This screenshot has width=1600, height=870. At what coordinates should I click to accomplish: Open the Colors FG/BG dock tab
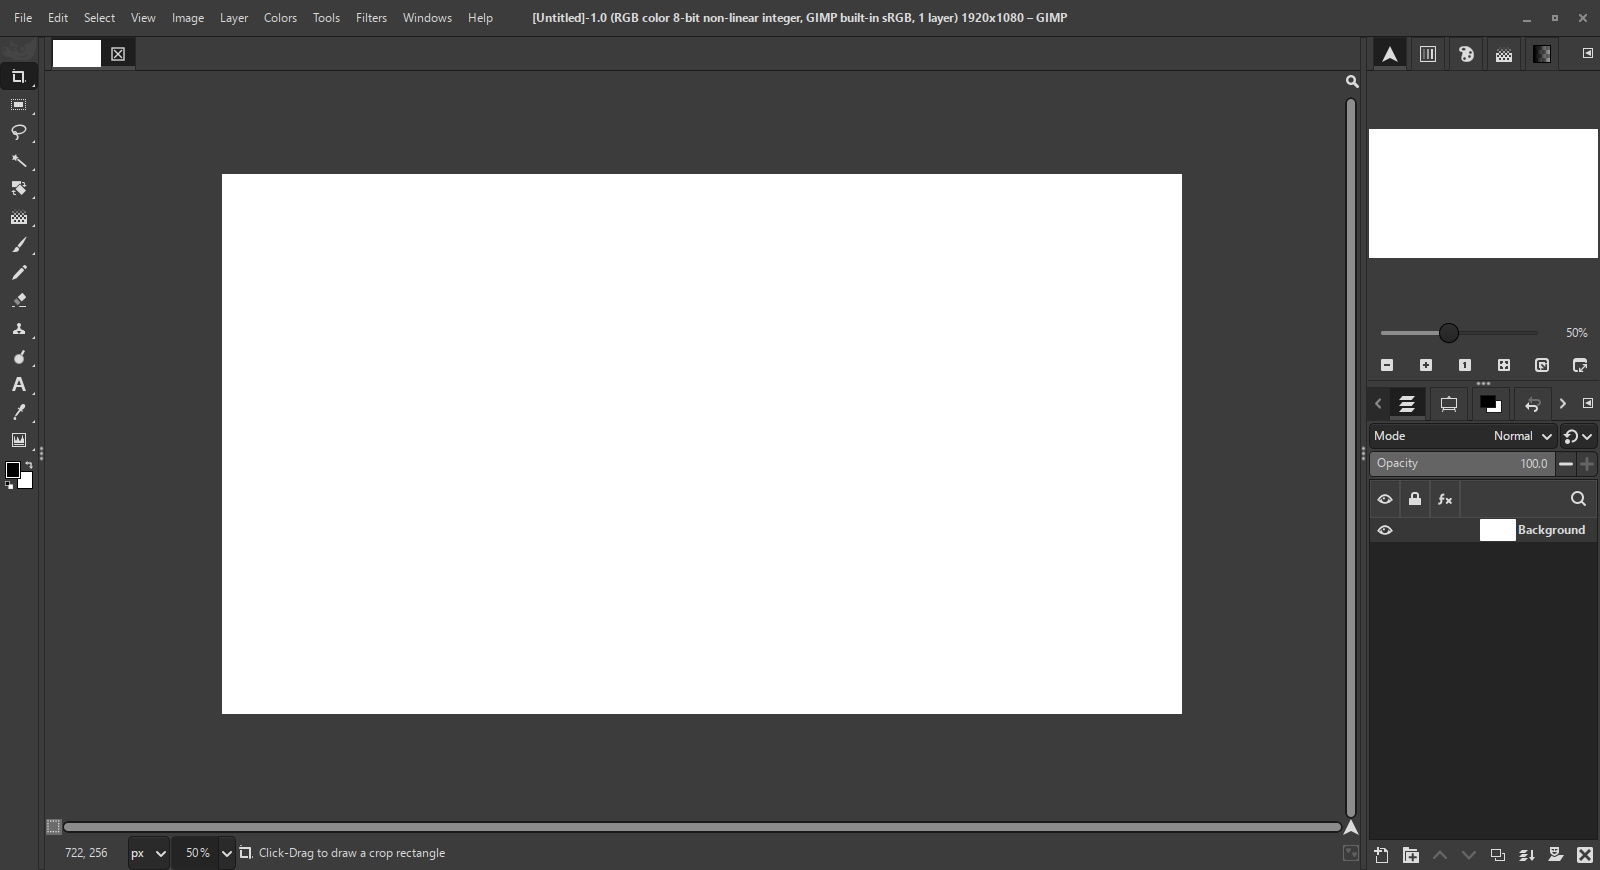coord(1491,404)
